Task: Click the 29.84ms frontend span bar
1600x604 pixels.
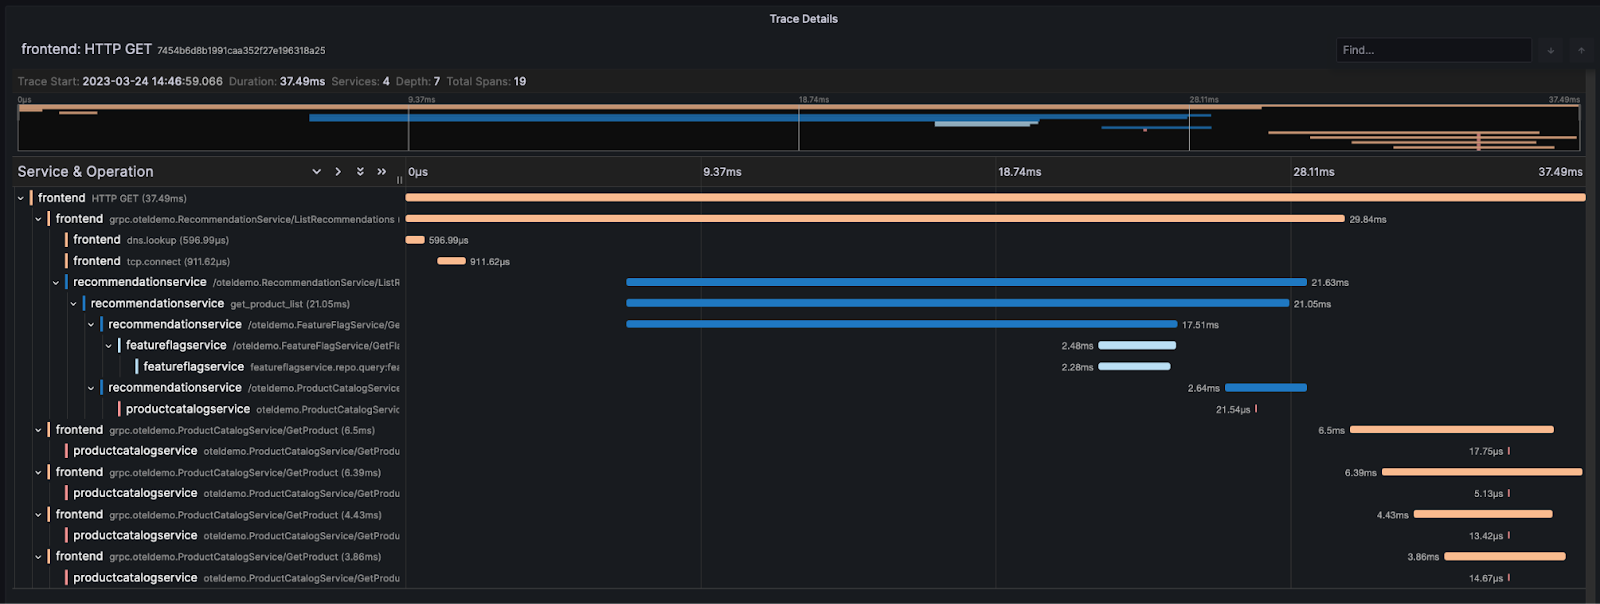Action: point(874,219)
